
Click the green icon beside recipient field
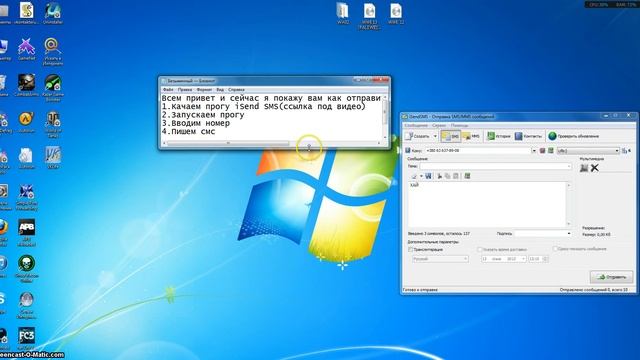(x=551, y=151)
